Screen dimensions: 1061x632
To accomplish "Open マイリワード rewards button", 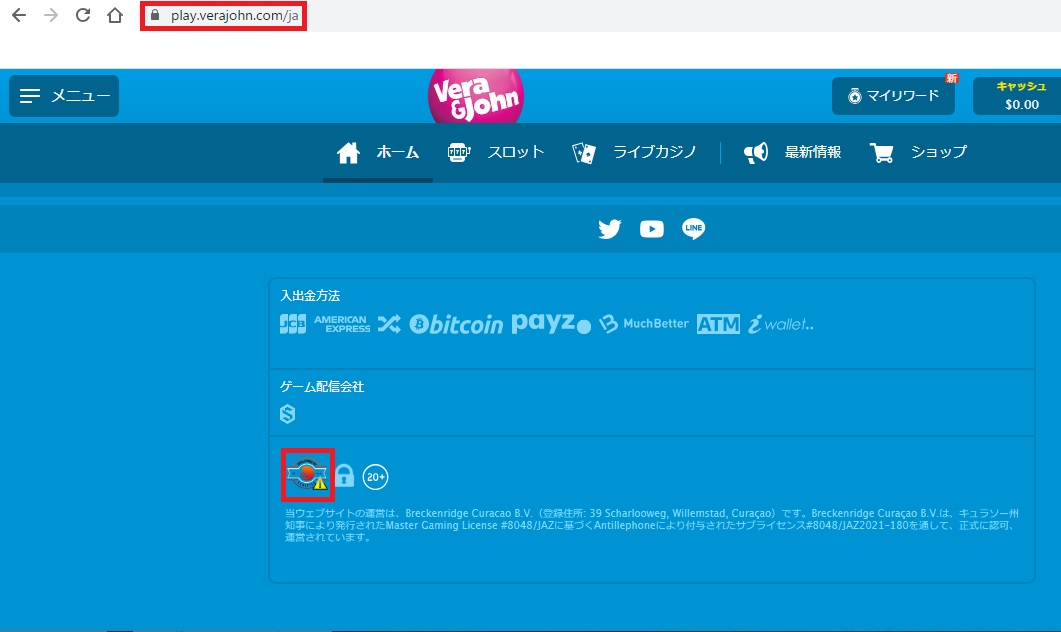I will coord(893,95).
